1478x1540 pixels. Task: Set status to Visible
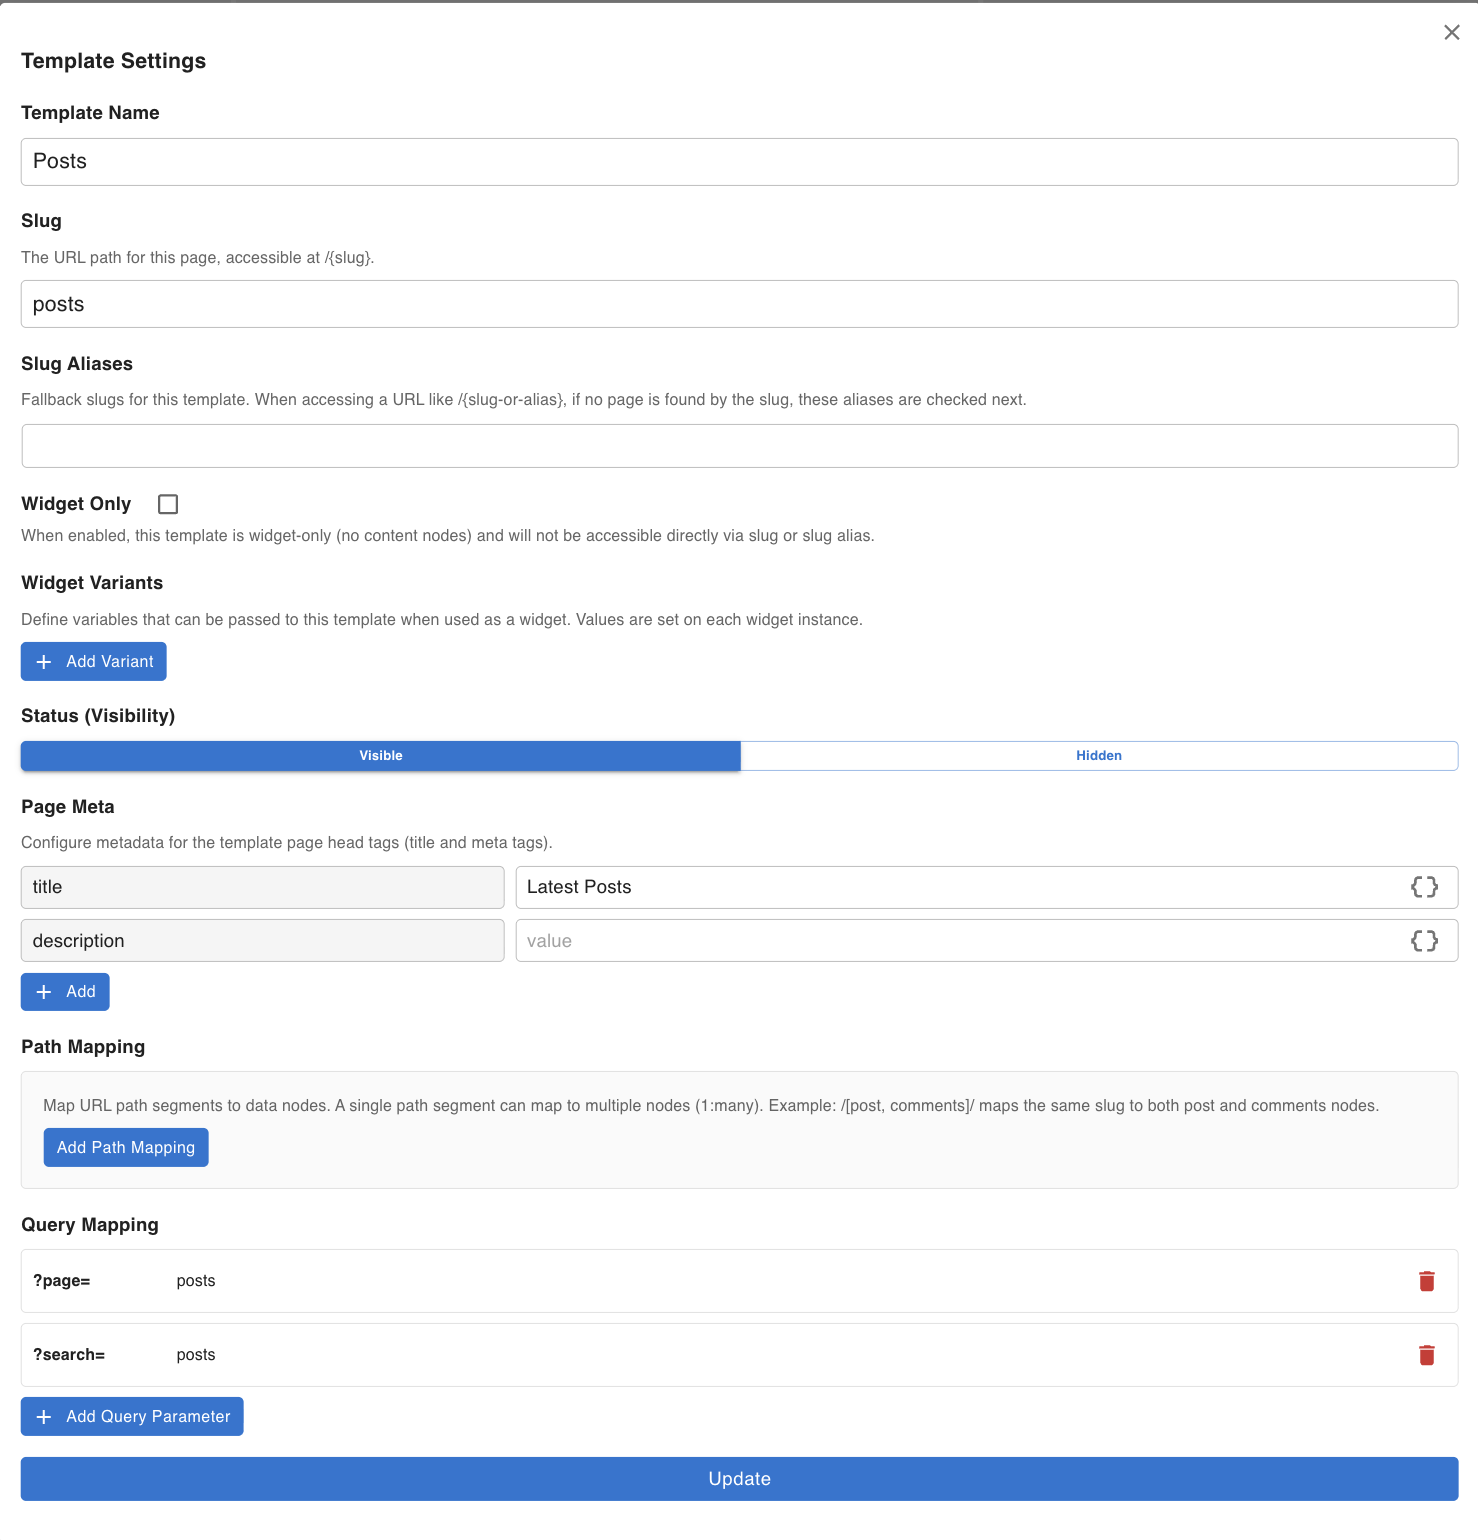(x=381, y=756)
